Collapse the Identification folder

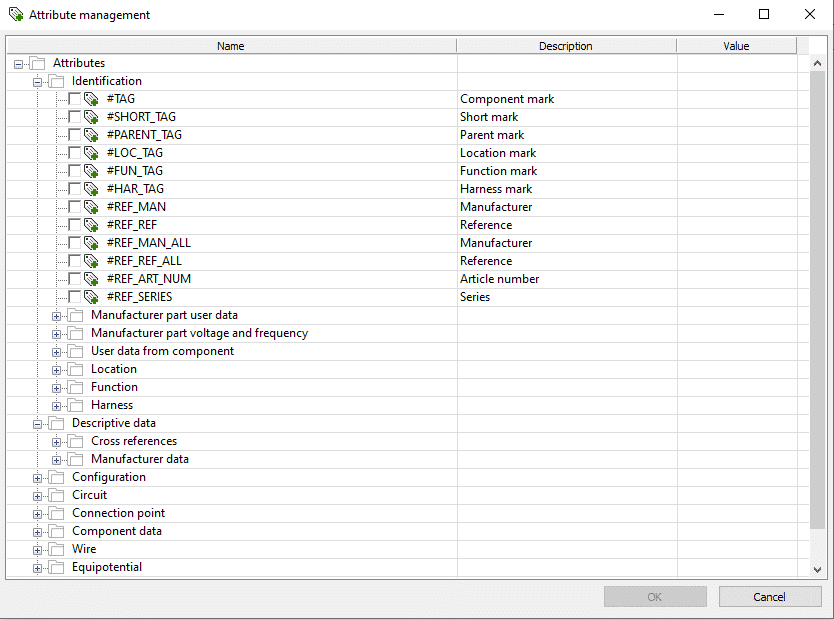pos(38,82)
